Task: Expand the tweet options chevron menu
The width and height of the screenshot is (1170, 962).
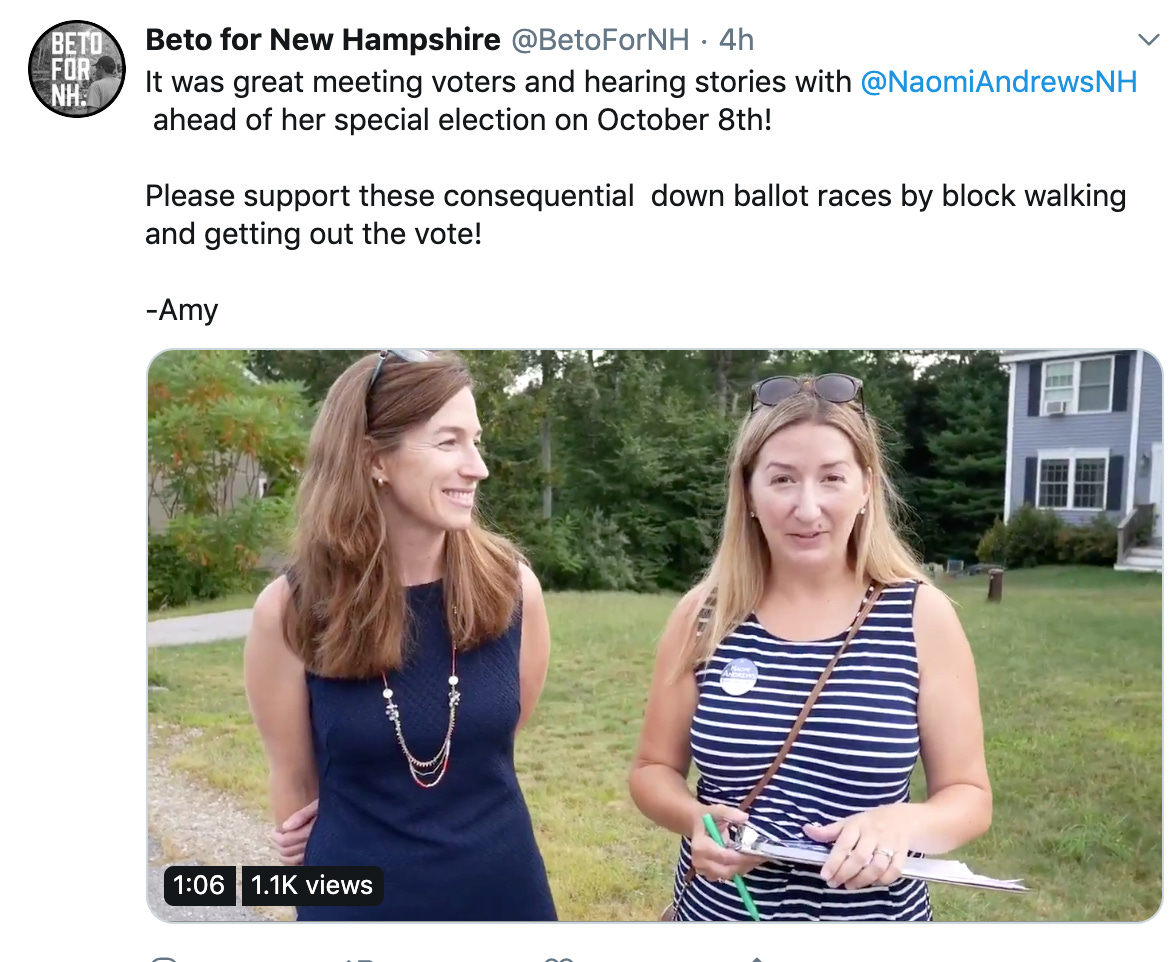Action: click(x=1148, y=40)
